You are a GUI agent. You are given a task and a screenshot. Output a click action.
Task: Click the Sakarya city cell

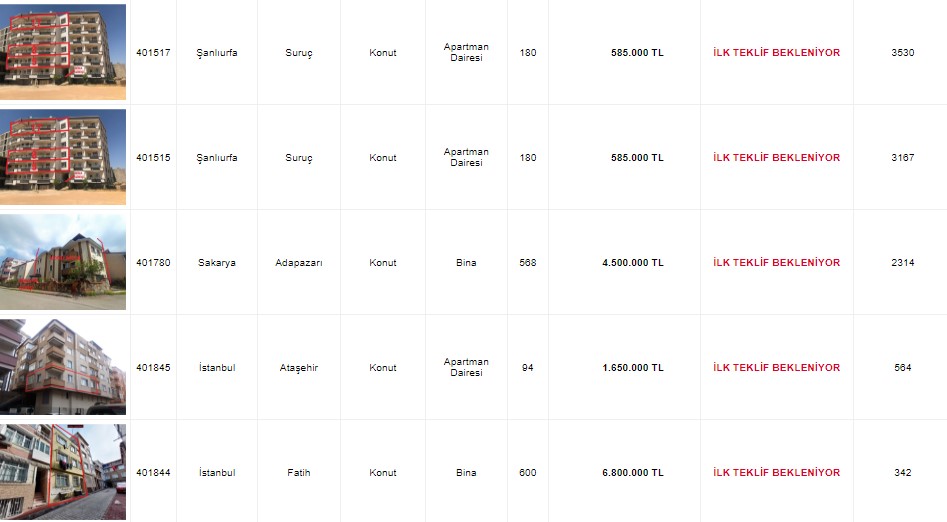[x=216, y=263]
